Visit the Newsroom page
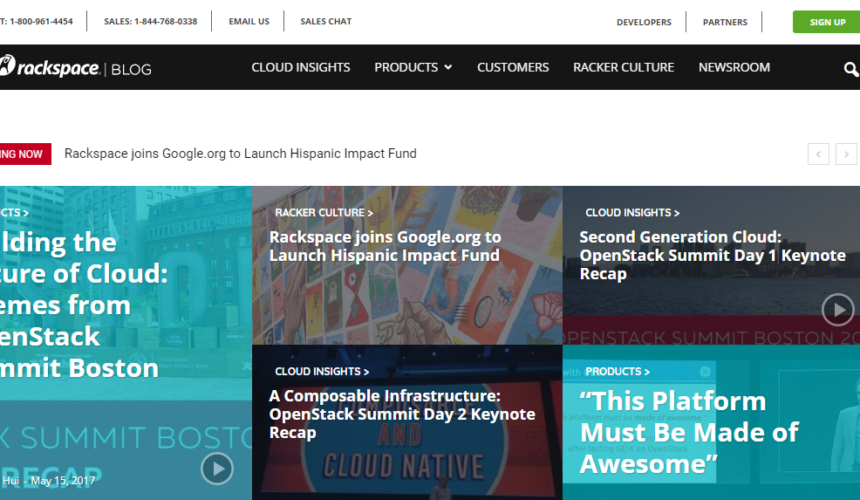Viewport: 860px width, 500px height. point(734,67)
